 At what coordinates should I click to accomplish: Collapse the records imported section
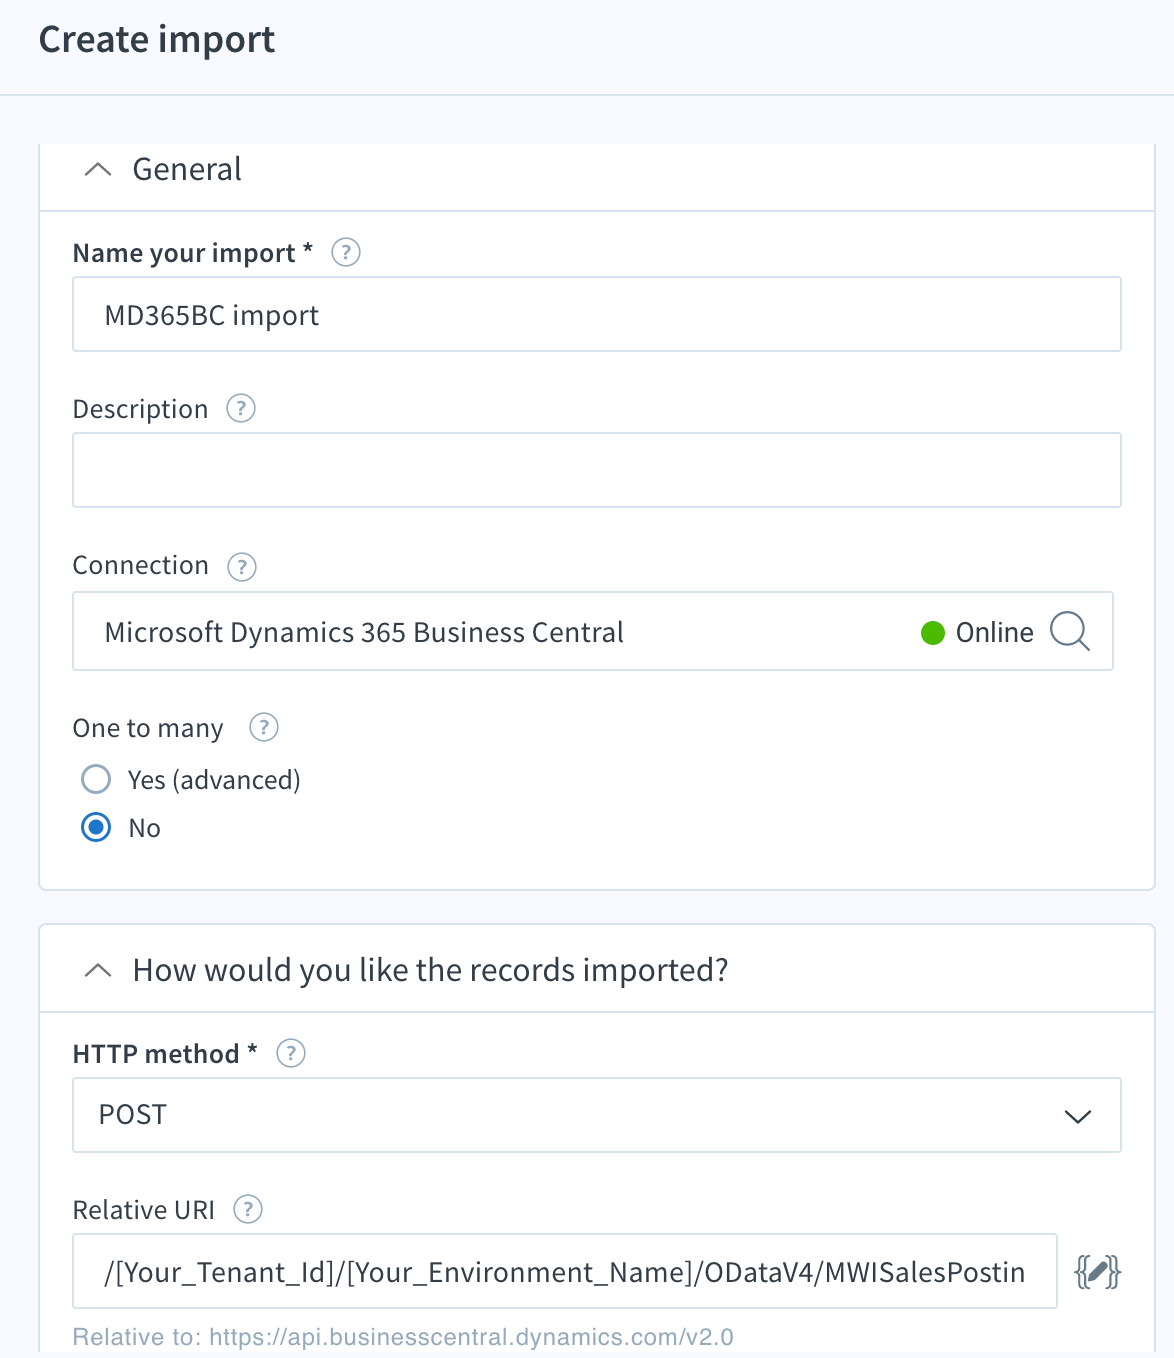click(98, 971)
